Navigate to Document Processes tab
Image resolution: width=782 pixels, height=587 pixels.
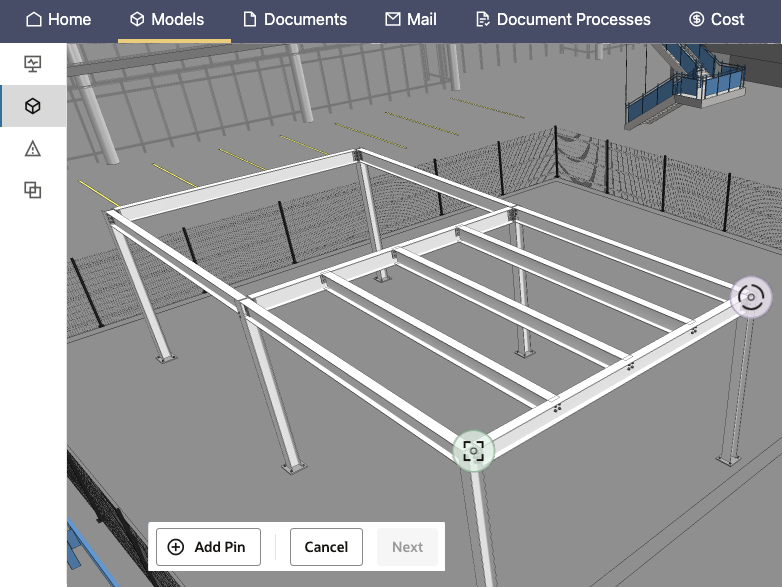(x=563, y=19)
